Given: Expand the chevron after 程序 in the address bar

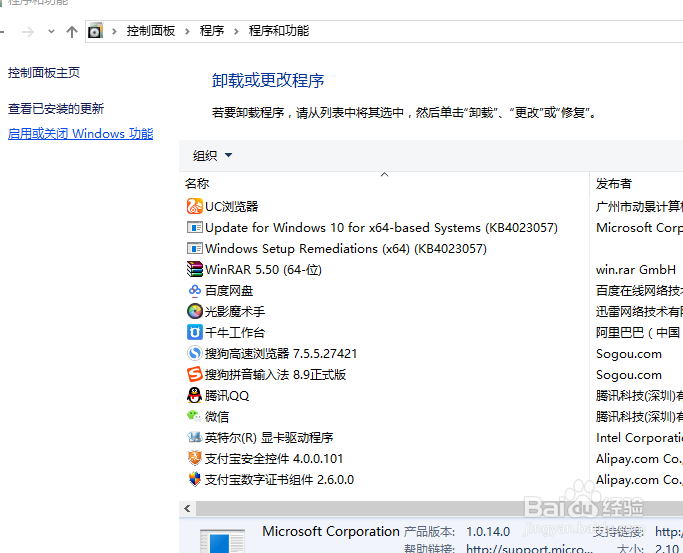Looking at the screenshot, I should tap(236, 31).
